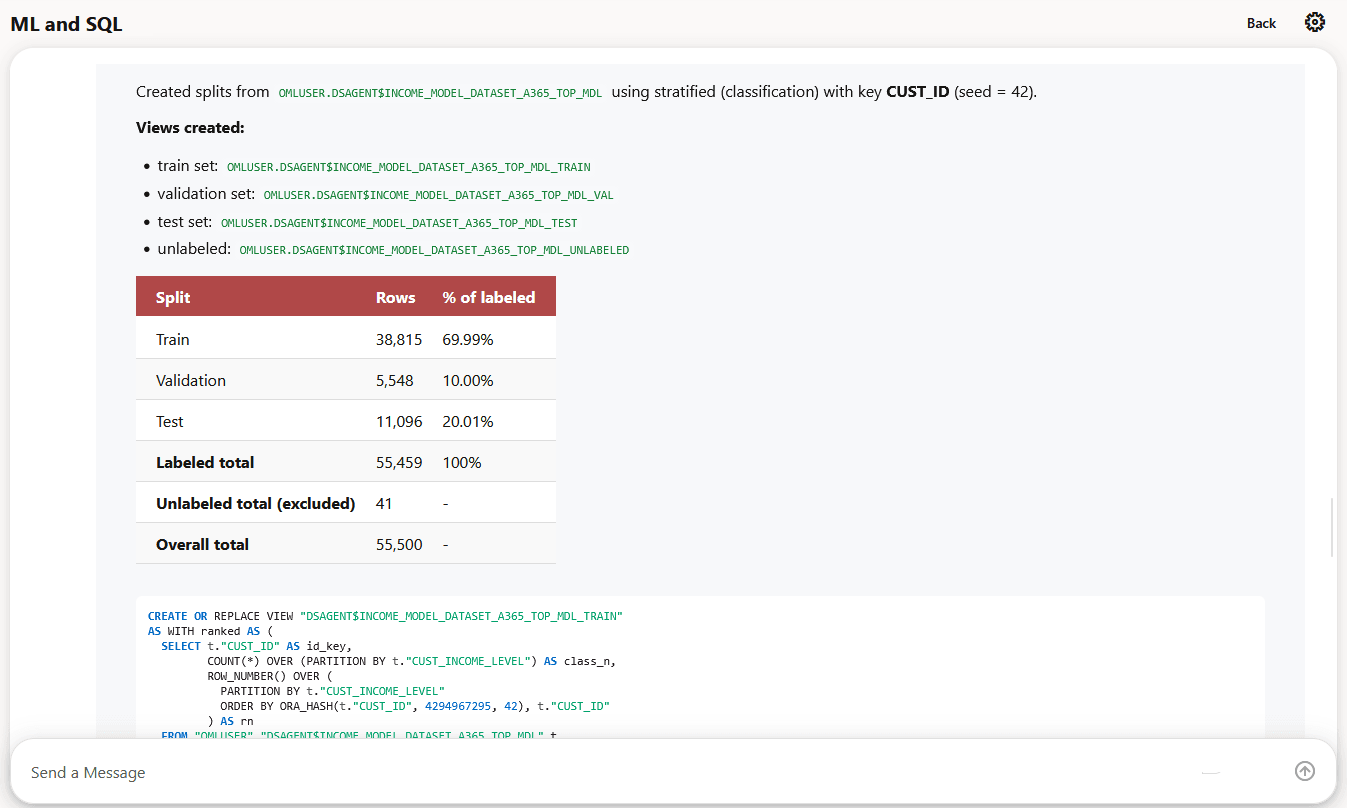Click the train set view name ending _TRAIN

(409, 167)
